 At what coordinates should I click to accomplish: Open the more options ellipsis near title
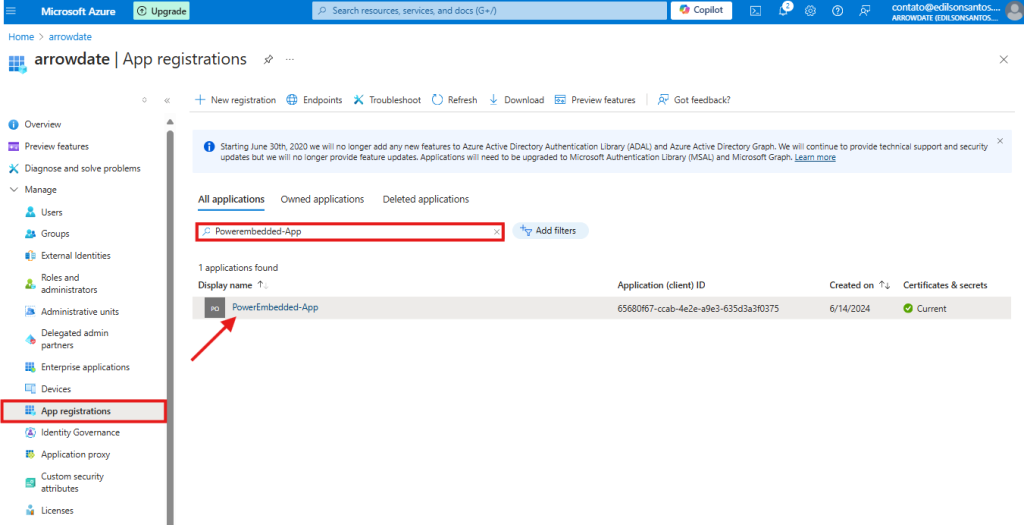(290, 59)
